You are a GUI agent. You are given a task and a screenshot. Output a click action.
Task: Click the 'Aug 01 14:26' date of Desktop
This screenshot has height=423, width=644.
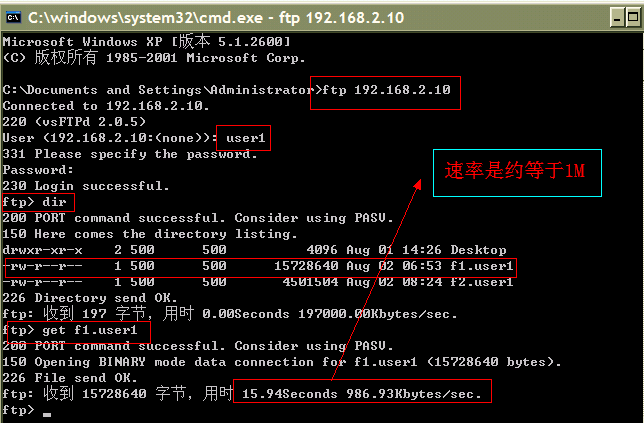click(x=393, y=250)
